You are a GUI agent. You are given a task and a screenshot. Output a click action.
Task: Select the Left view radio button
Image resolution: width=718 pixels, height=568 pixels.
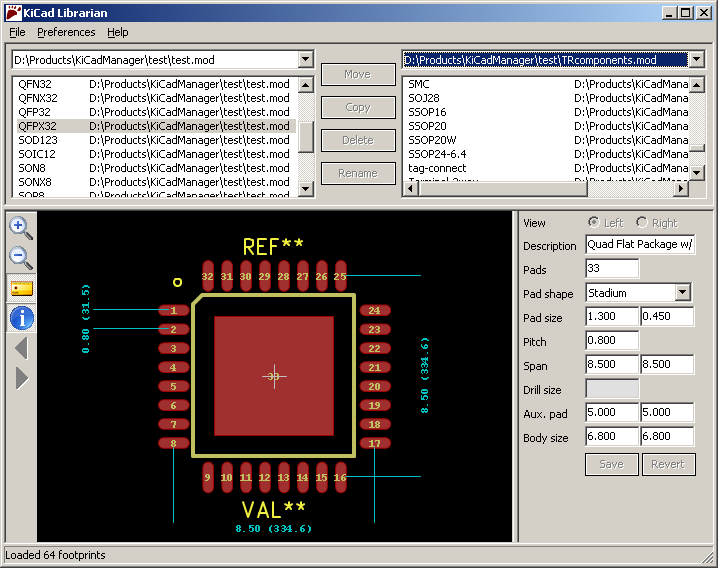coord(593,223)
